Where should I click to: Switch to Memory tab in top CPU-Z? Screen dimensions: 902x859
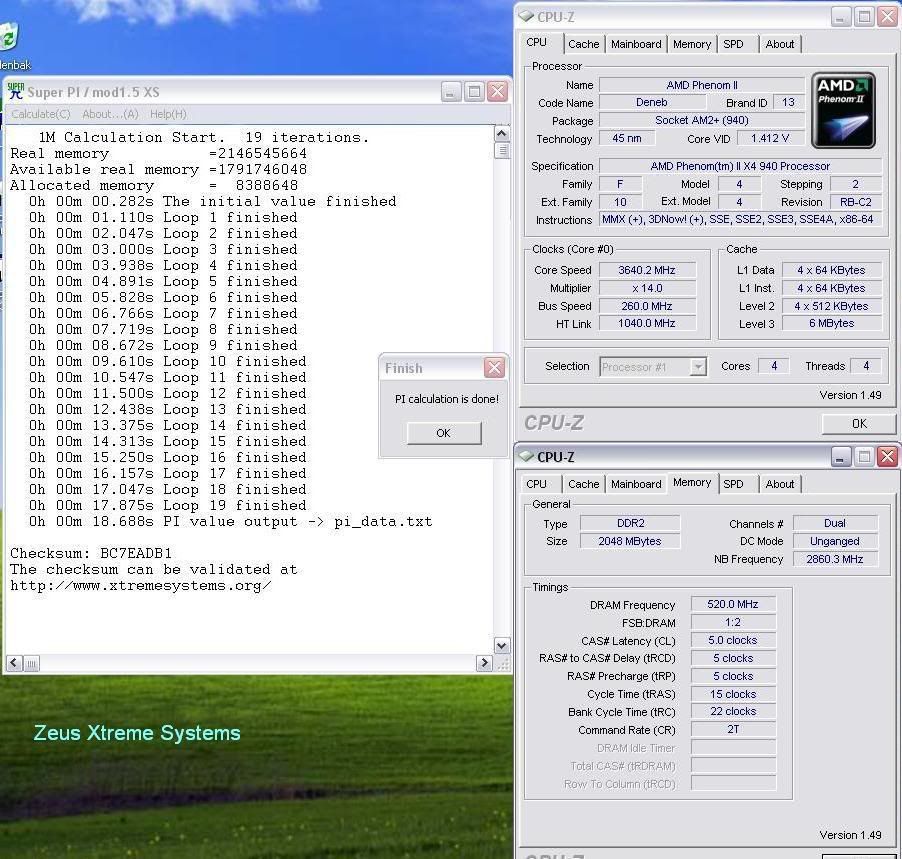coord(691,44)
